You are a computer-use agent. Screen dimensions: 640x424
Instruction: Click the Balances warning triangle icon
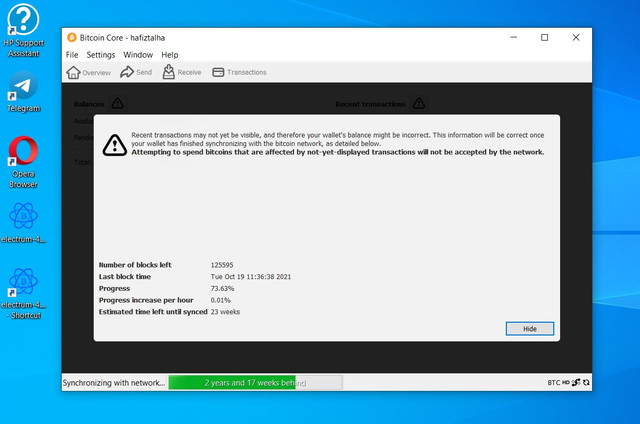[118, 103]
